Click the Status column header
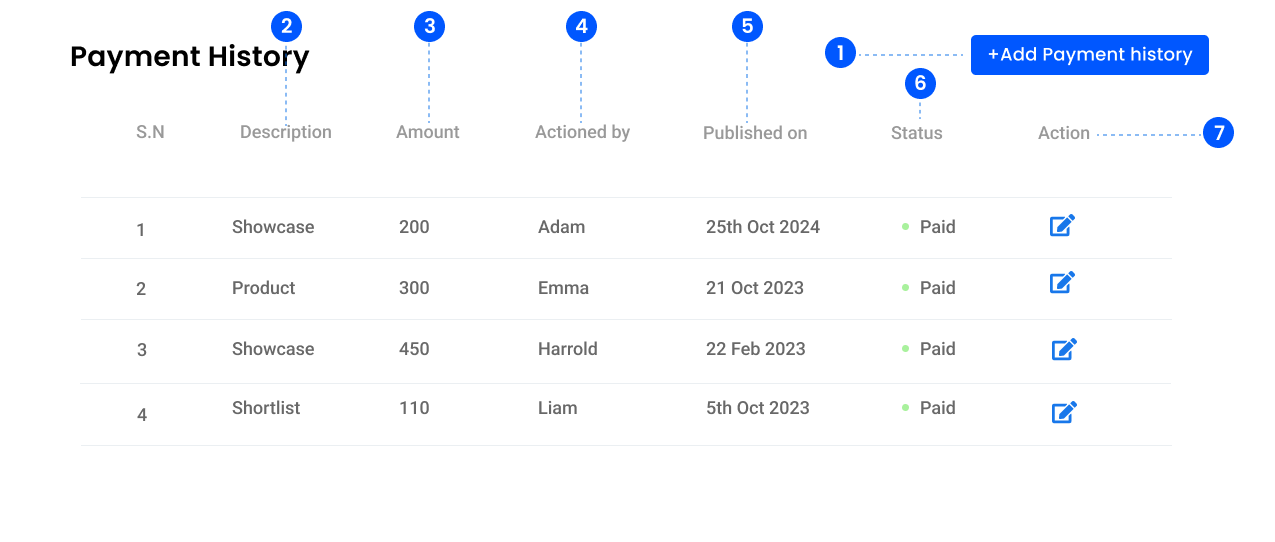Screen dimensions: 1275x542 click(x=916, y=133)
